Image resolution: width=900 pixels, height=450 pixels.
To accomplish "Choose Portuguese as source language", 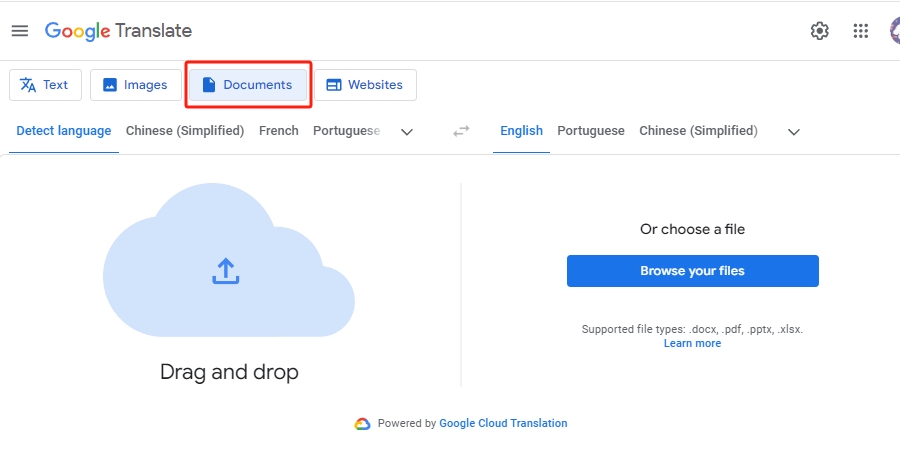I will (x=346, y=131).
